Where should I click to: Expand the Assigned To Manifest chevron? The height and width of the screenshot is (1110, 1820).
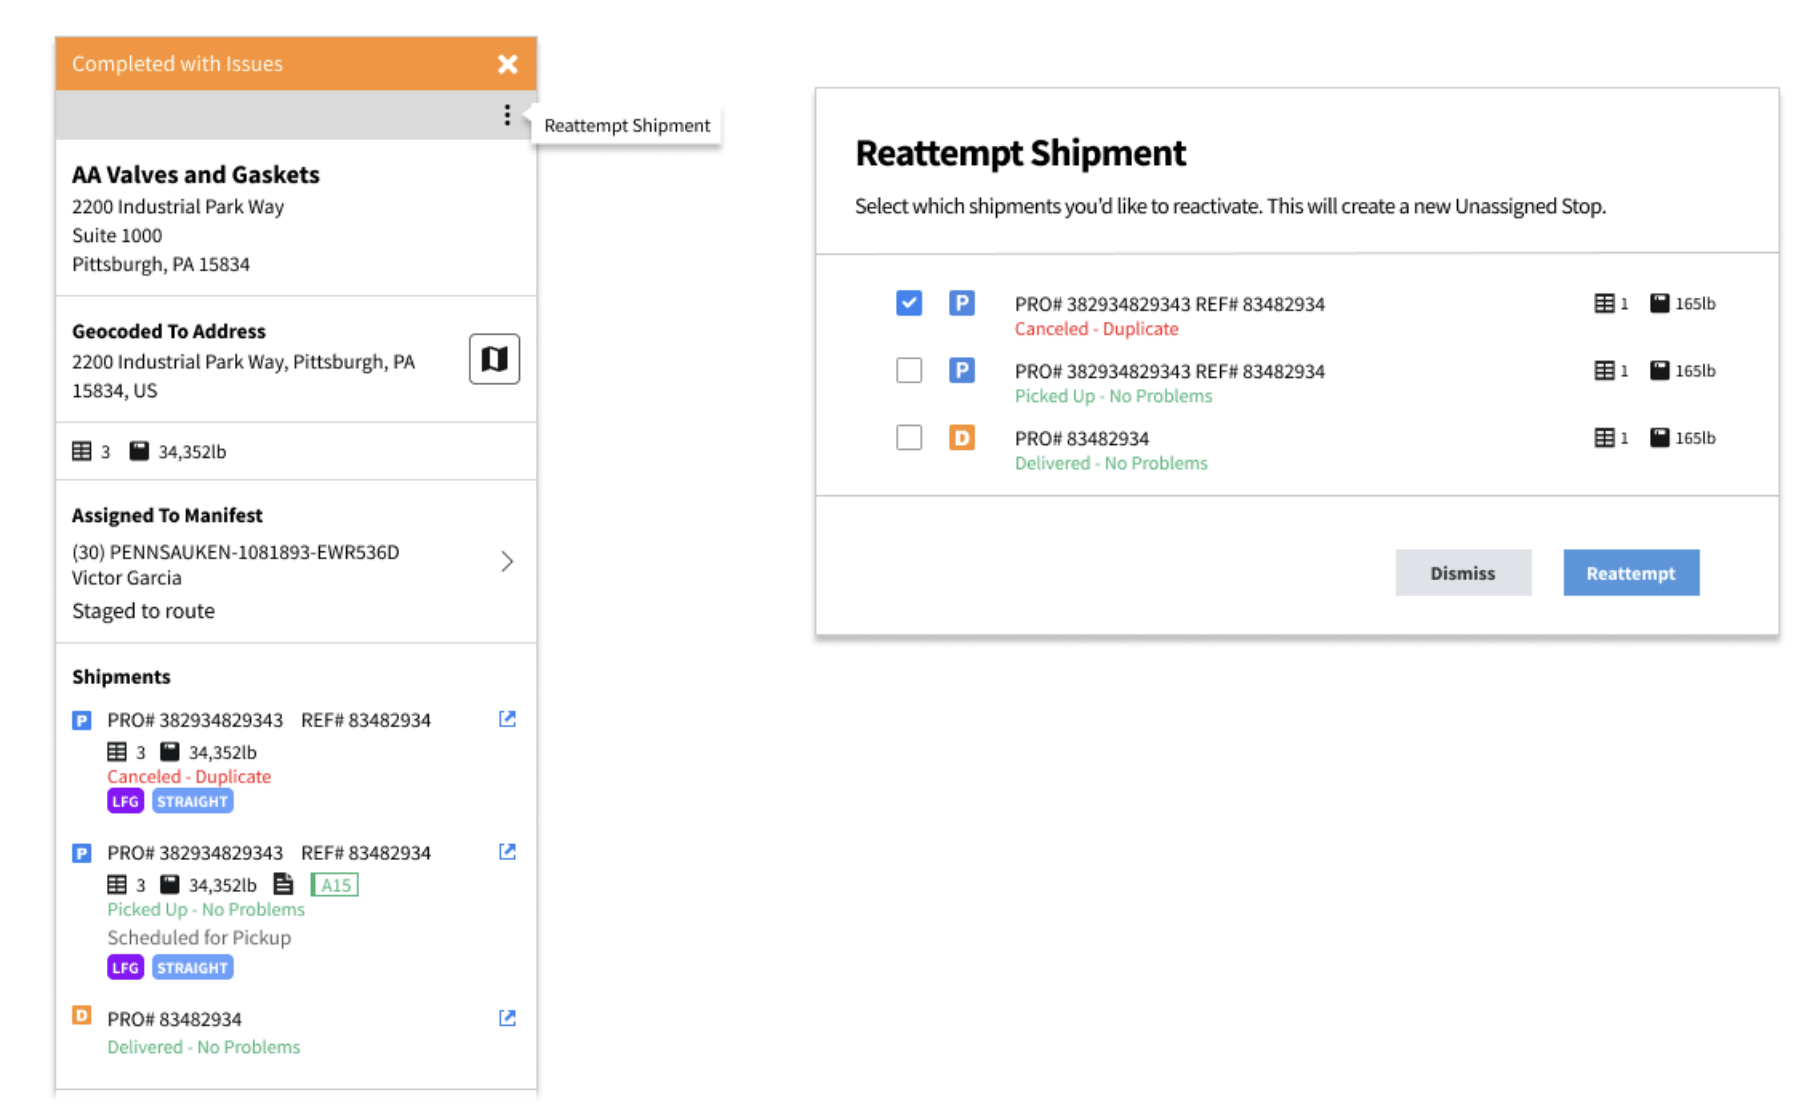tap(507, 562)
